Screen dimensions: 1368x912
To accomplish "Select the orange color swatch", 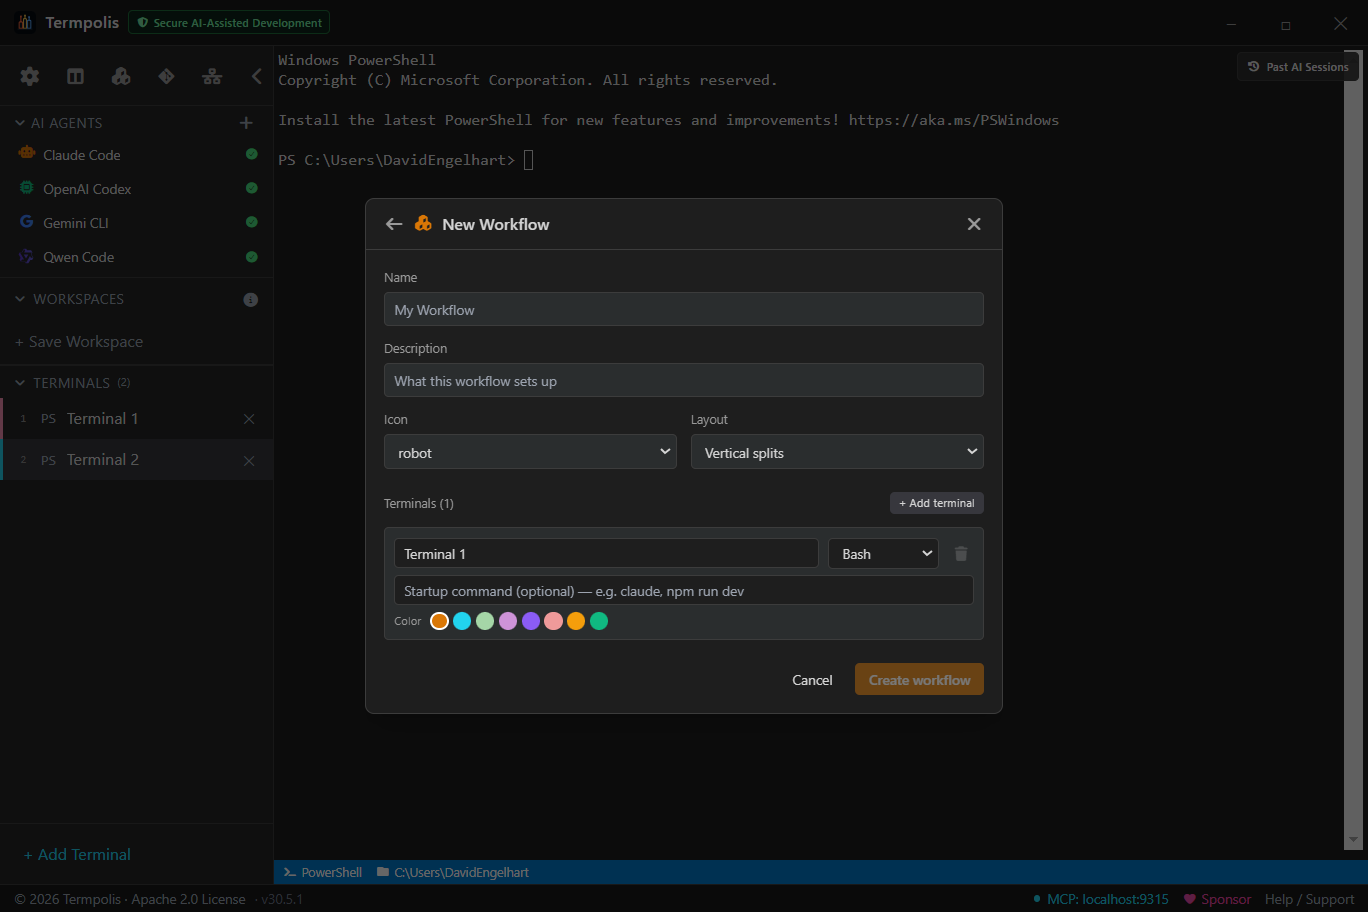I will [439, 621].
